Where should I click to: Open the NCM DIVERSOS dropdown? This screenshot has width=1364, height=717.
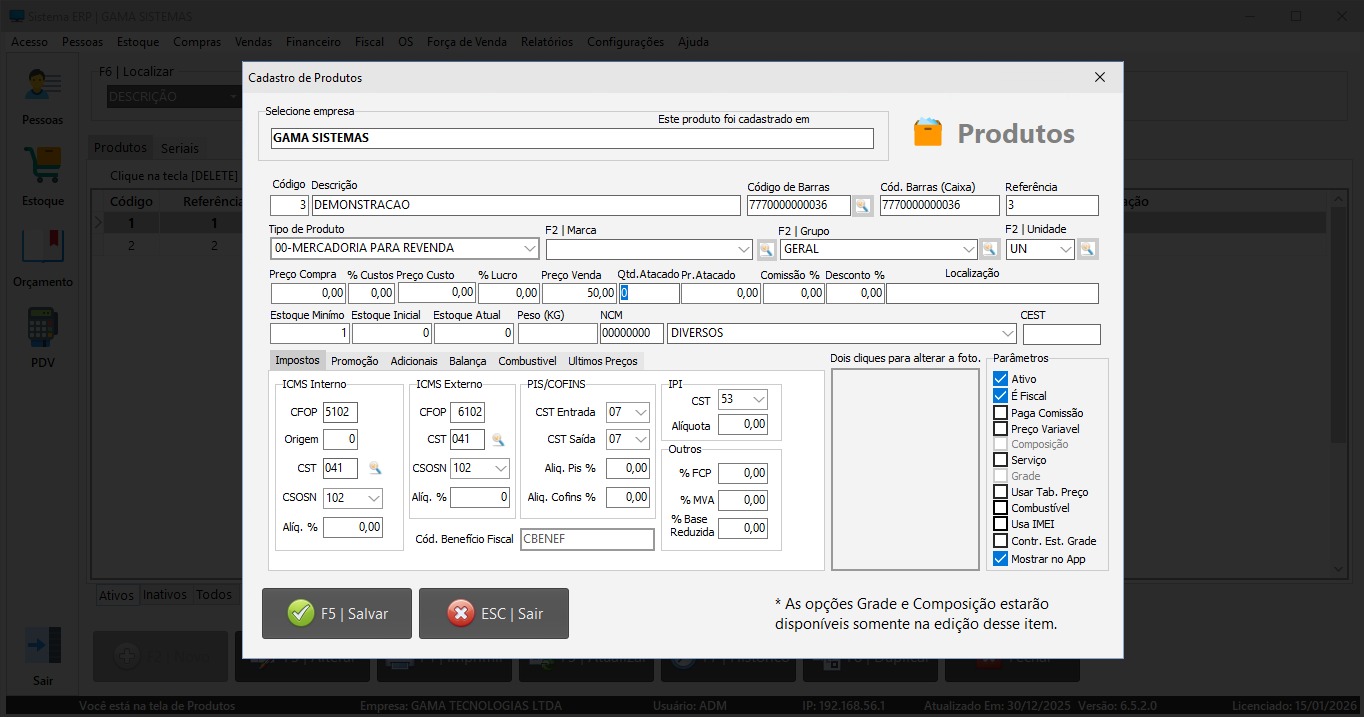1006,333
